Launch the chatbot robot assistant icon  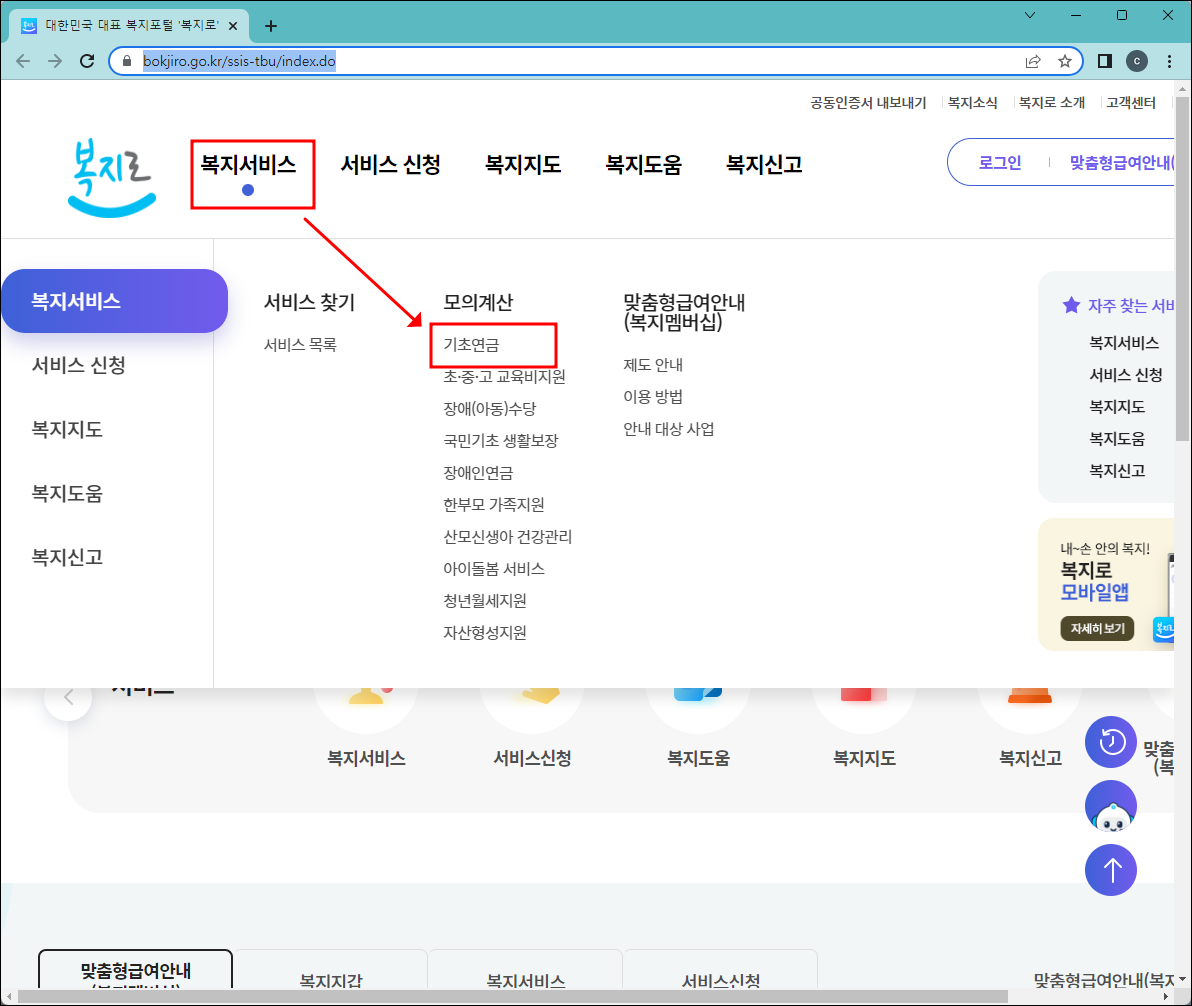(x=1110, y=806)
